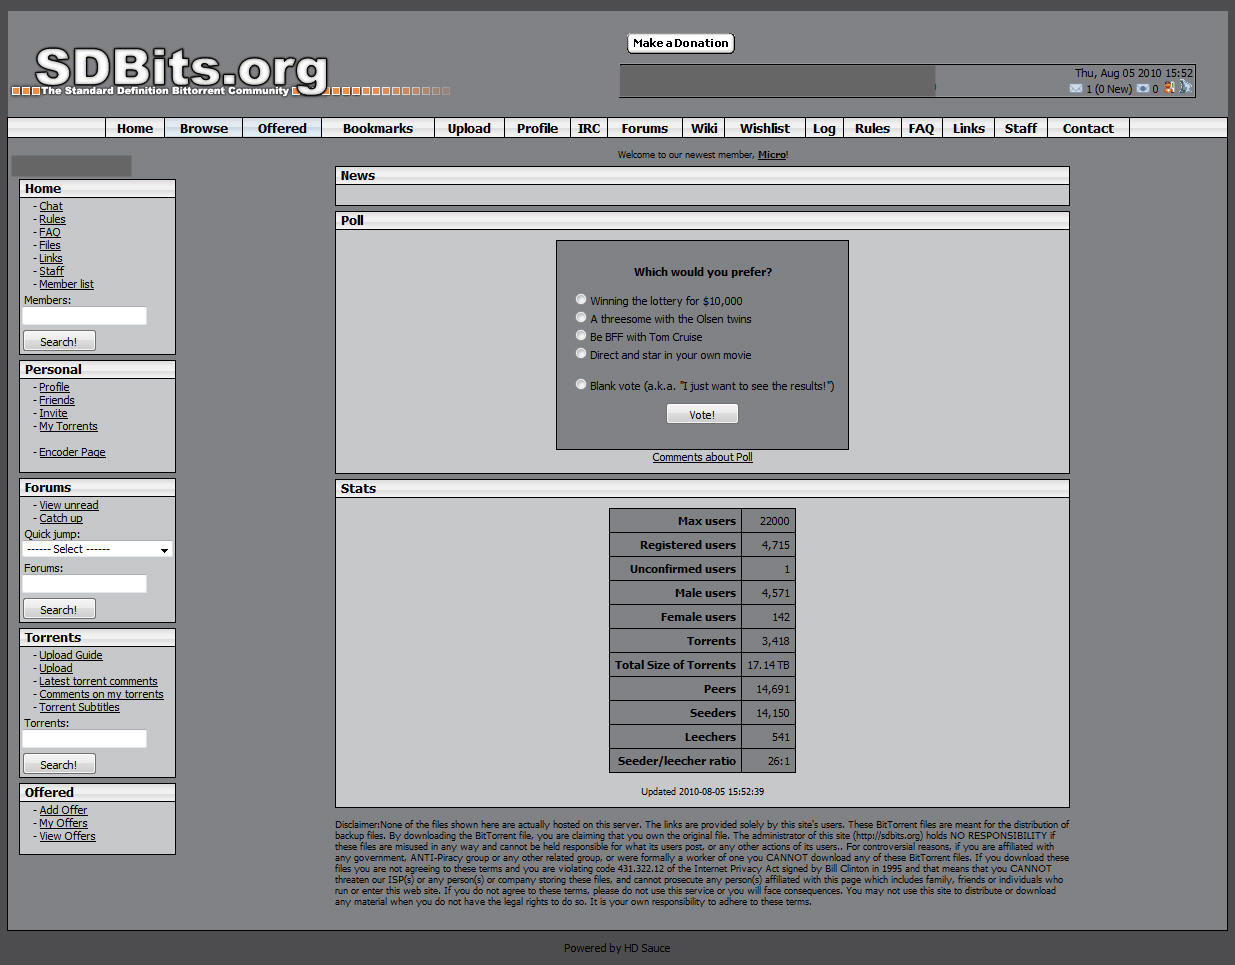Image resolution: width=1235 pixels, height=965 pixels.
Task: Open Comments about Poll link
Action: click(x=703, y=457)
